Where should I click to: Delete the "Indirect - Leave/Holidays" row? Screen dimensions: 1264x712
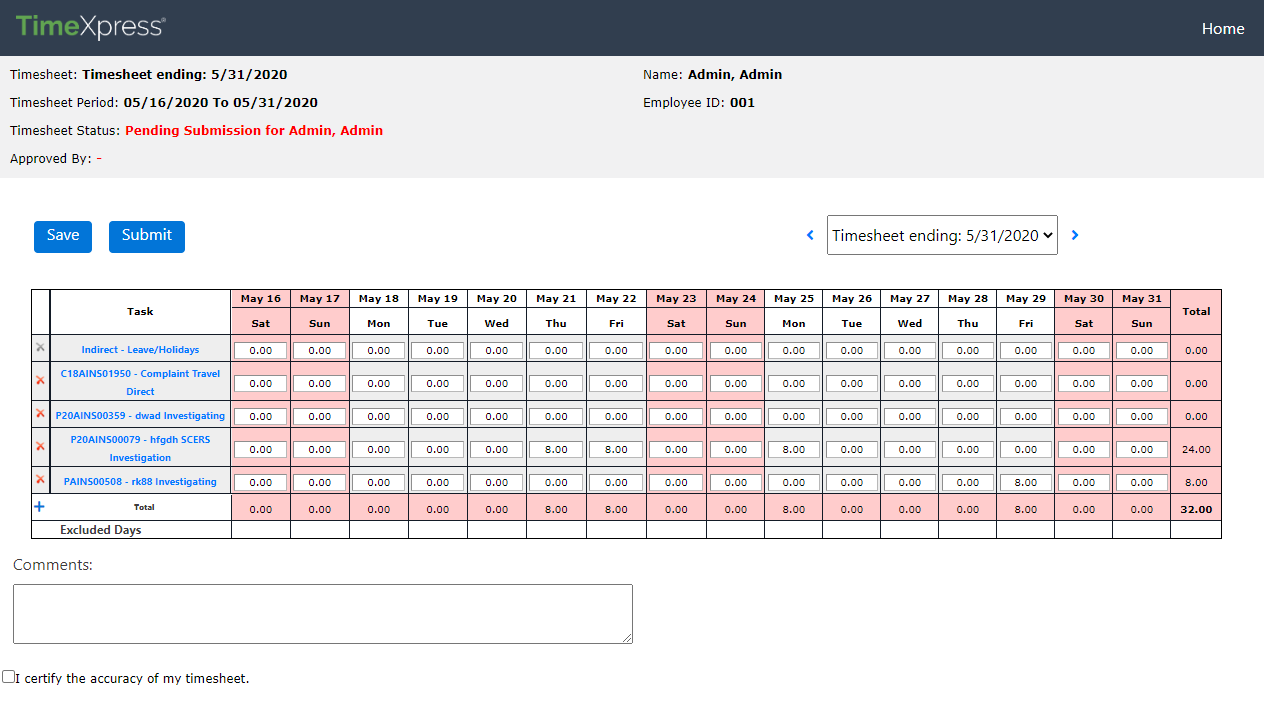click(39, 349)
